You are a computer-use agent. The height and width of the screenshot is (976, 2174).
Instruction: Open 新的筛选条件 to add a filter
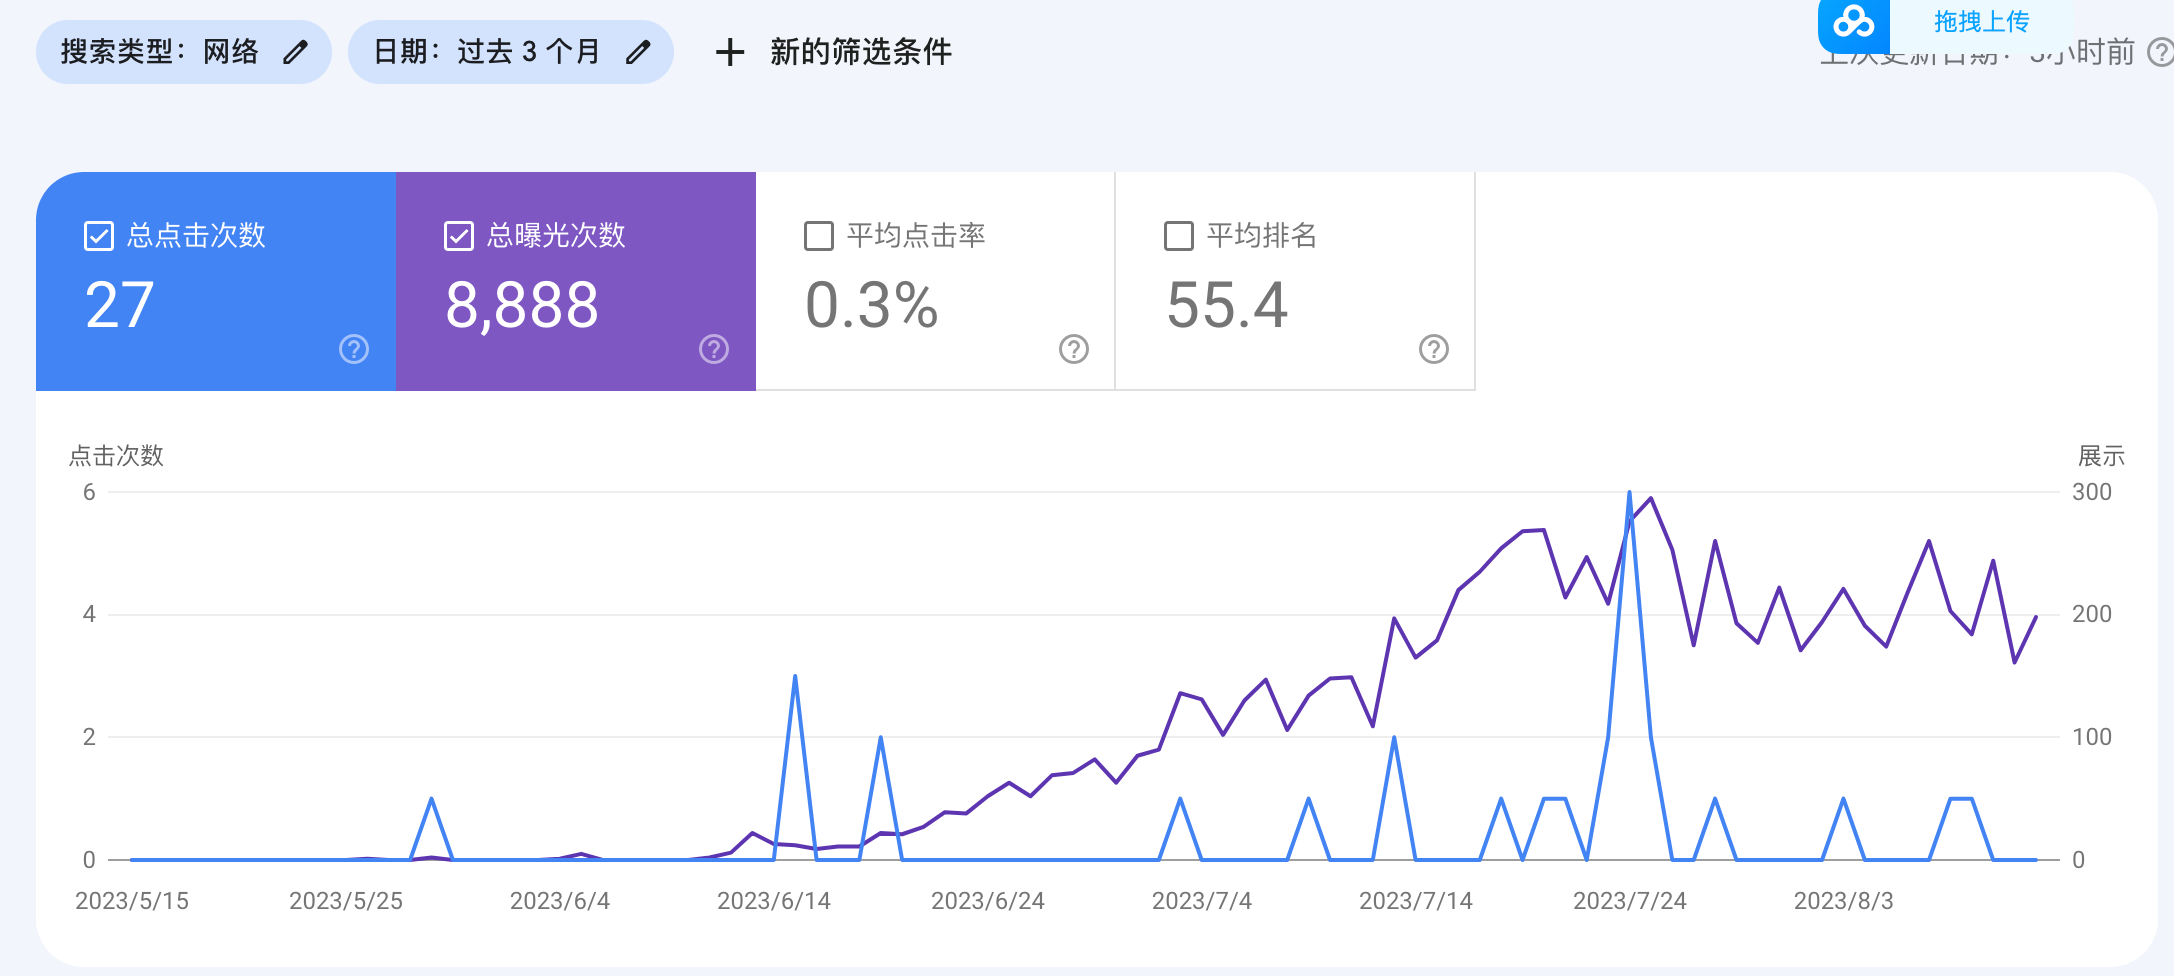pyautogui.click(x=858, y=51)
